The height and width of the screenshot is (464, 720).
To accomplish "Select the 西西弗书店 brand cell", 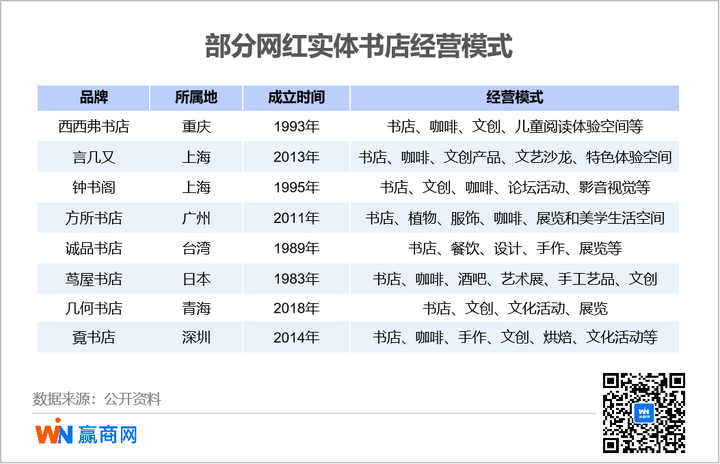I will [x=94, y=126].
